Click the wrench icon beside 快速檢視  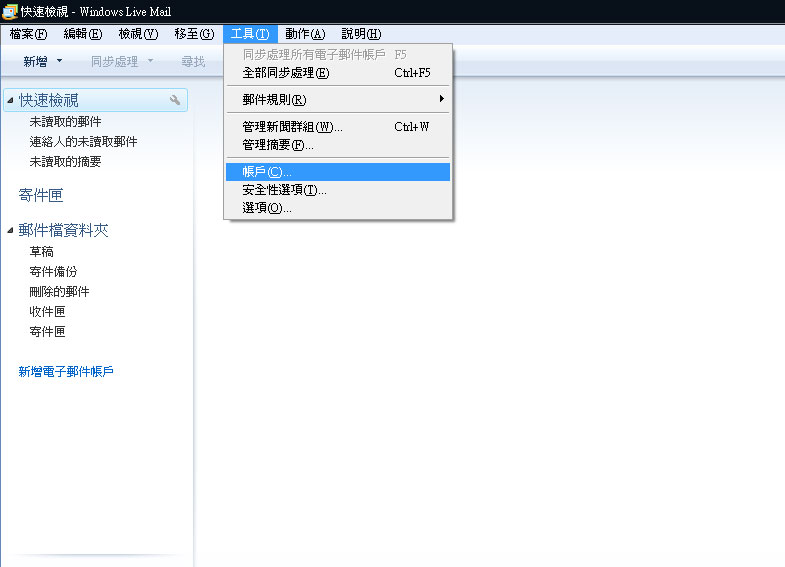pos(175,100)
